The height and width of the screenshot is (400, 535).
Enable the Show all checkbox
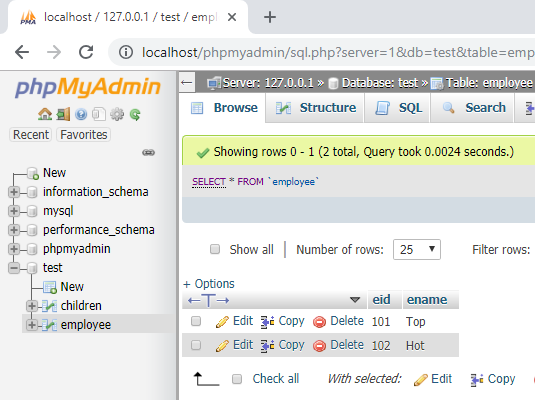215,249
